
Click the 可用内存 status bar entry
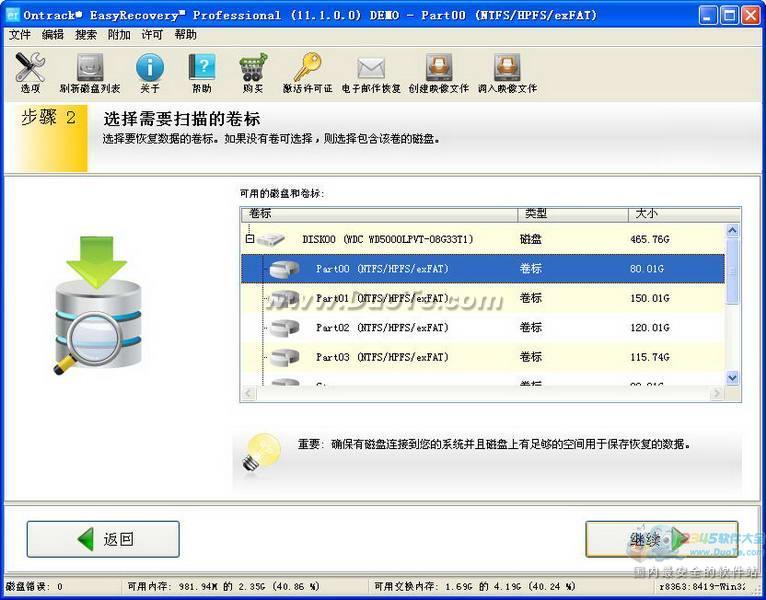223,586
